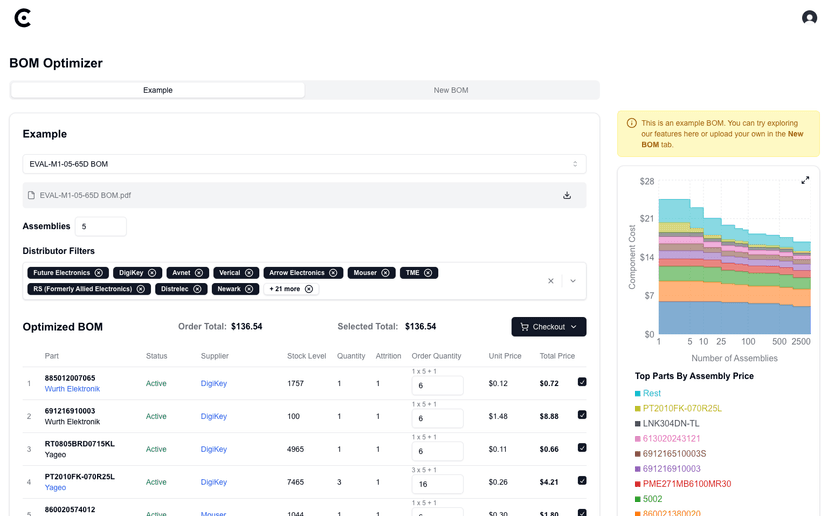828x516 pixels.
Task: Edit order quantity for part PT2010FK-070R25L
Action: pos(438,484)
